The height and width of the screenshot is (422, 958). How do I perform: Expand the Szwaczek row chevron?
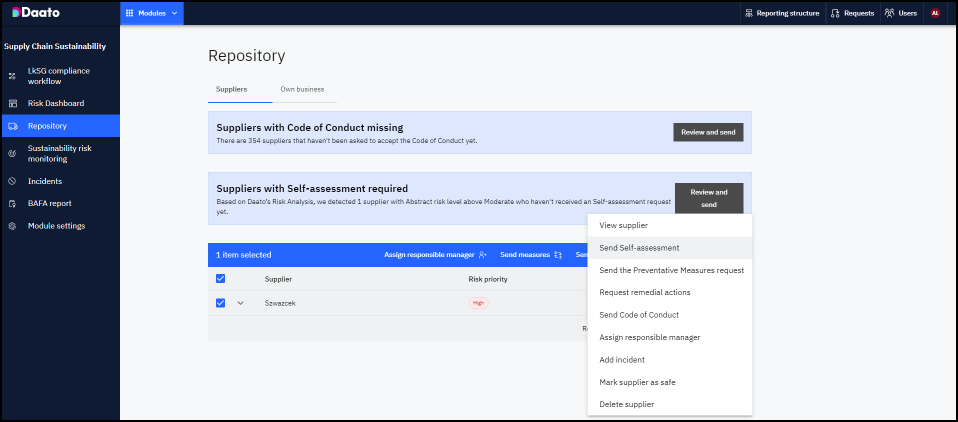coord(240,303)
